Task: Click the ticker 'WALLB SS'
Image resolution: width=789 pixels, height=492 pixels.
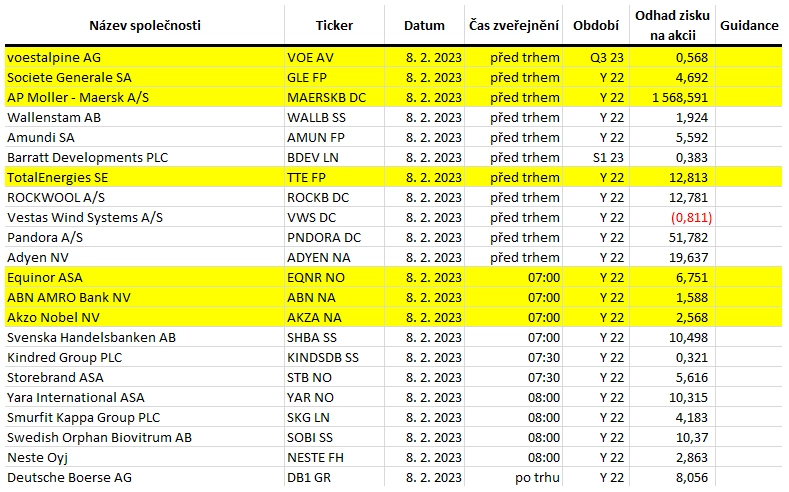Action: coord(317,118)
